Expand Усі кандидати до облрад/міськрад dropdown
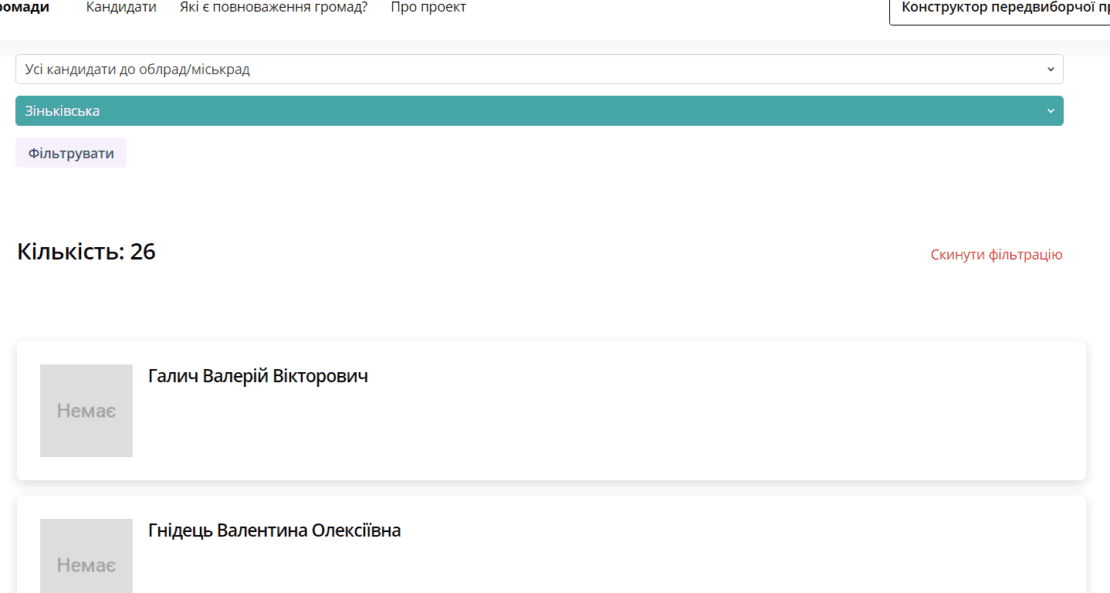The height and width of the screenshot is (593, 1110). [x=539, y=69]
